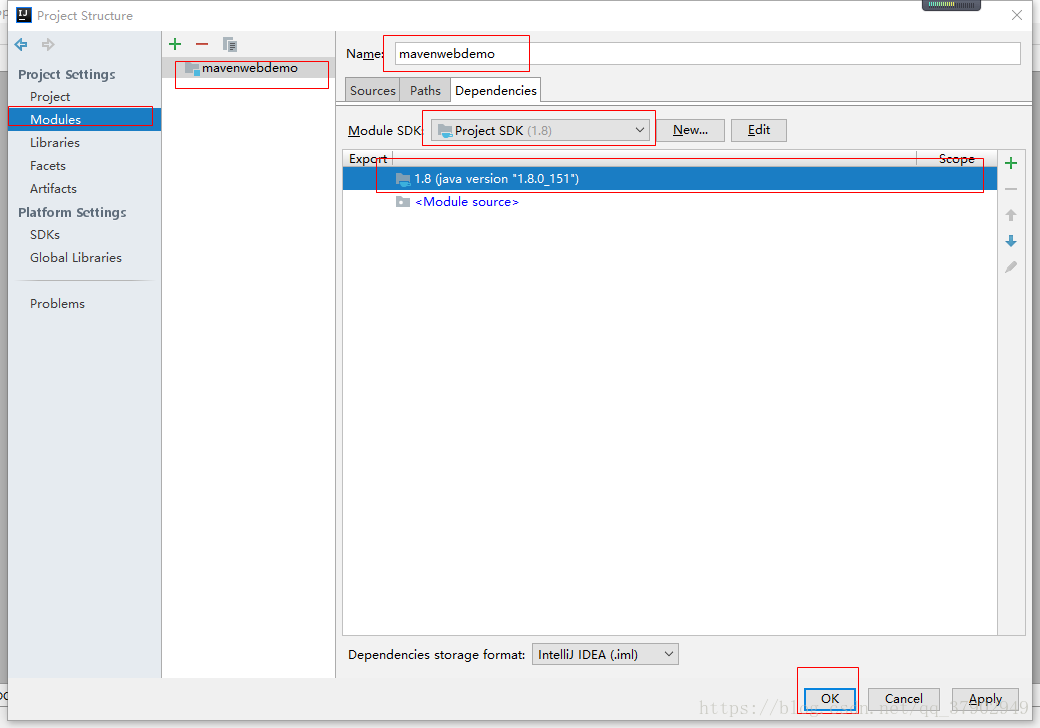
Task: Move dependency down arrow
Action: click(1011, 241)
